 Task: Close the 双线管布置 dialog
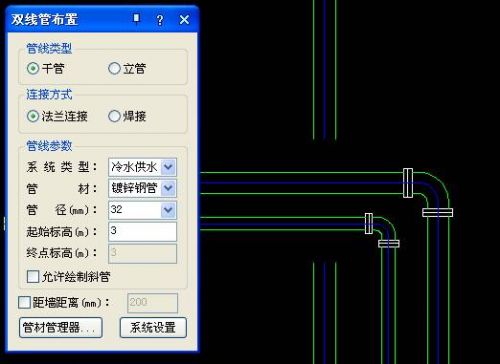(184, 20)
